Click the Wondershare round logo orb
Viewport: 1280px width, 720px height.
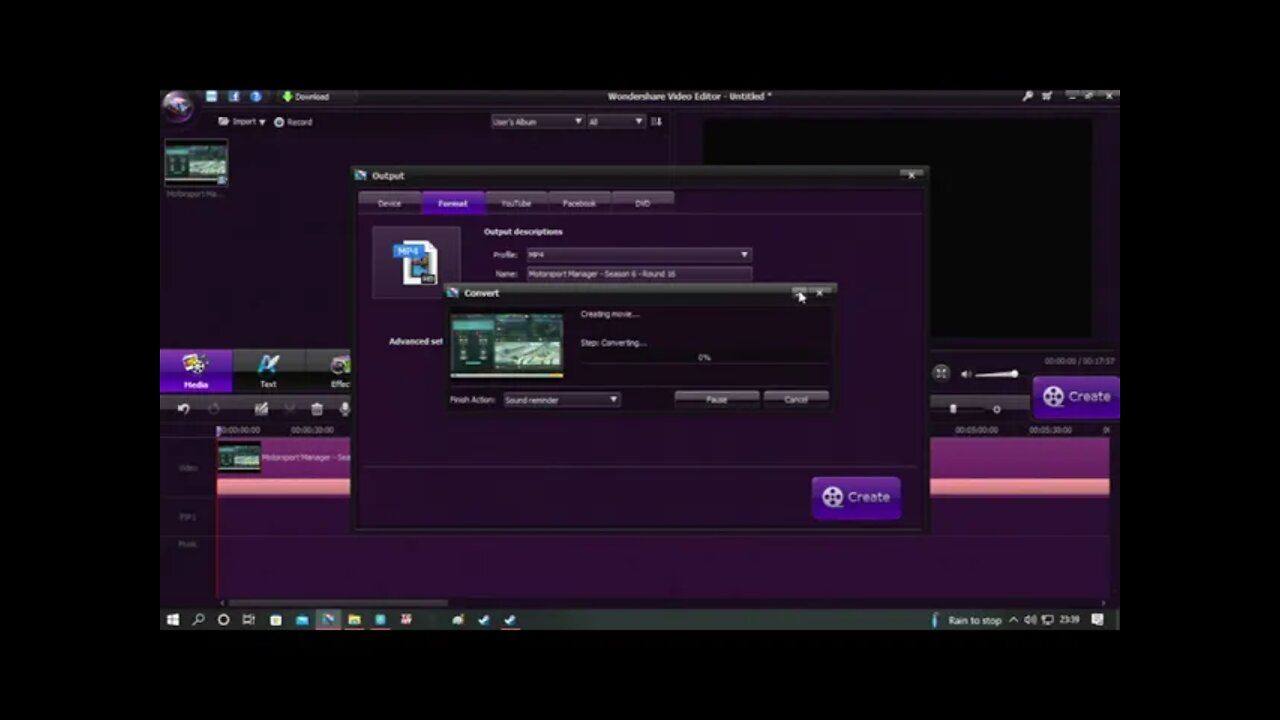pos(177,106)
